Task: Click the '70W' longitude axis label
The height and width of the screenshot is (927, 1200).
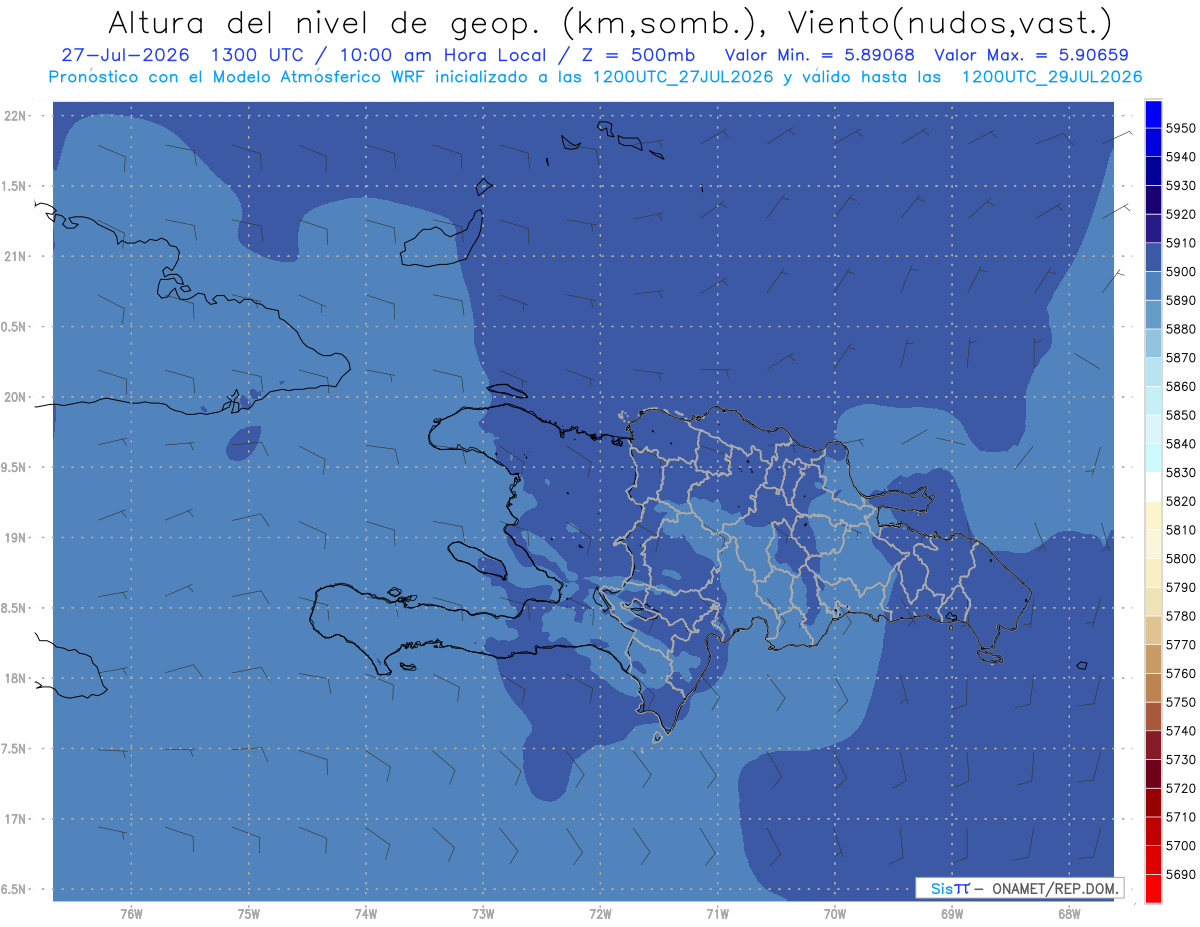Action: tap(835, 914)
